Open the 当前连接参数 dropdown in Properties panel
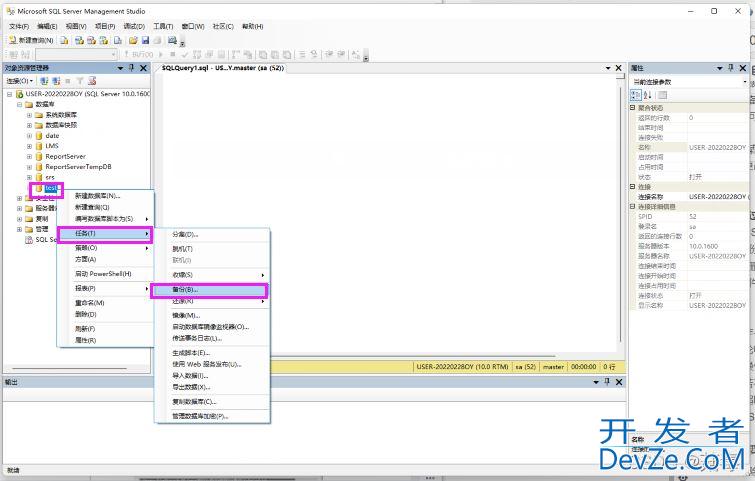 point(743,81)
